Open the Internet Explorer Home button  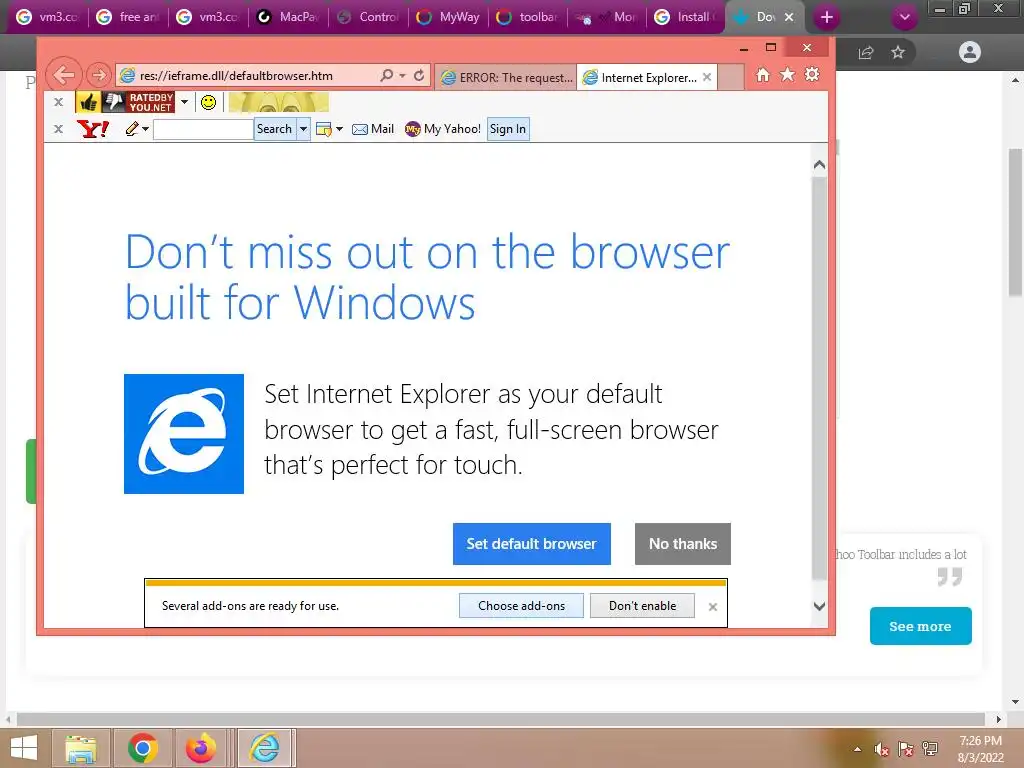[x=763, y=74]
